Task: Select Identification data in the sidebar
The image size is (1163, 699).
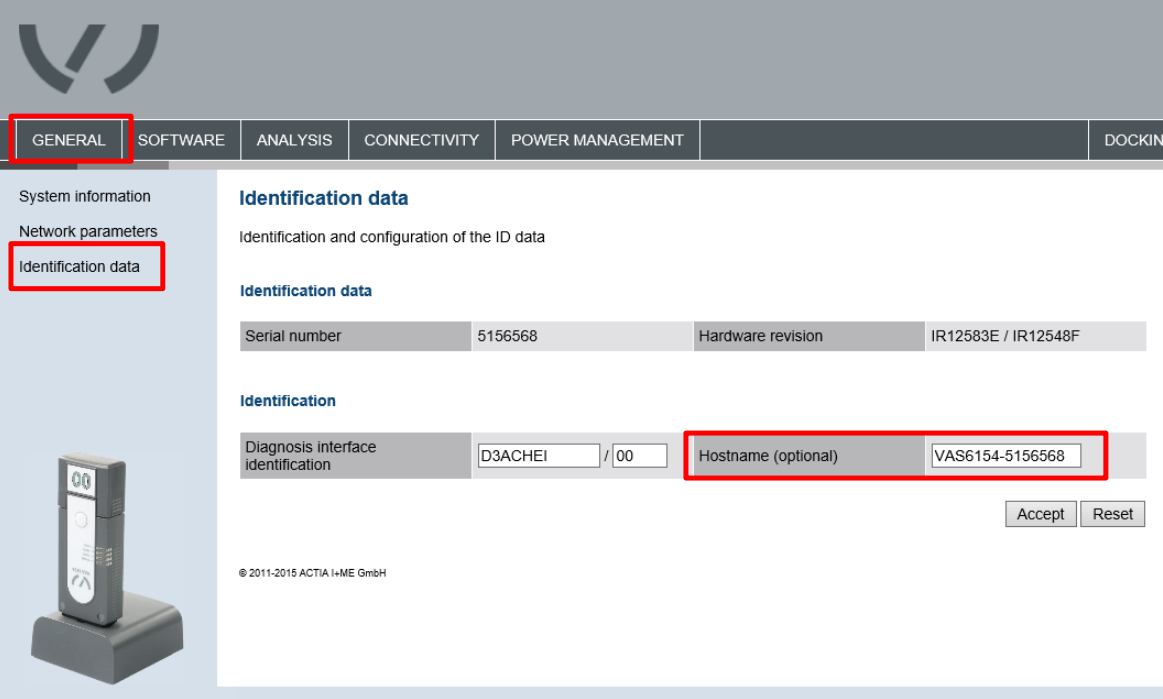Action: 79,266
